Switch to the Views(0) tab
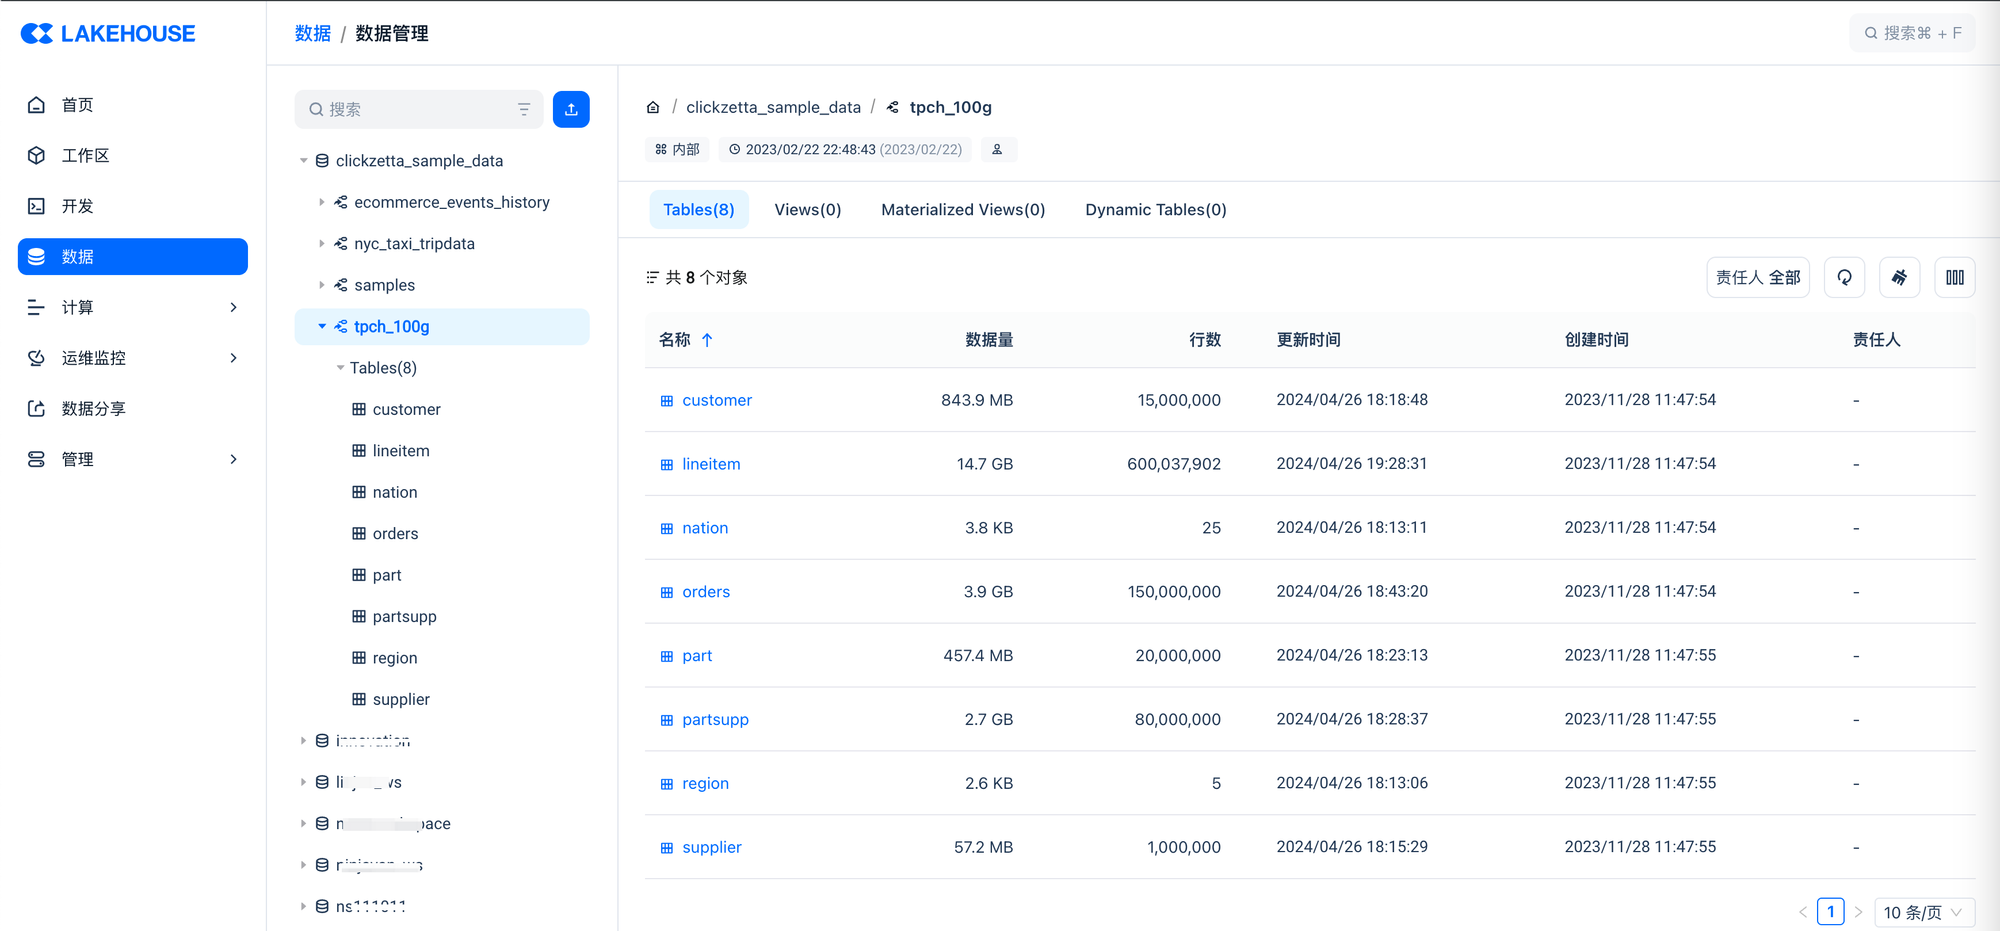This screenshot has width=2000, height=931. click(x=807, y=209)
